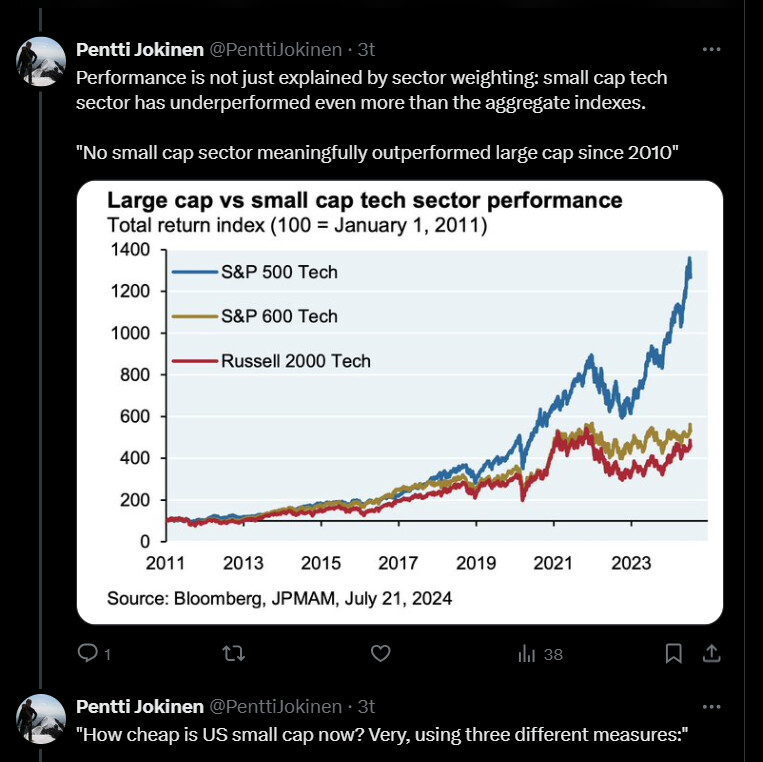Click @PenttiJokinen handle on second tweet
Image resolution: width=763 pixels, height=762 pixels.
pos(275,707)
